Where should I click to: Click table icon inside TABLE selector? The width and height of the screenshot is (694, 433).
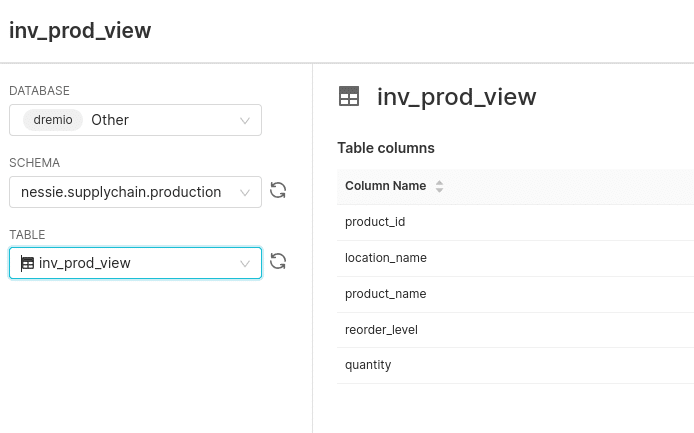(27, 263)
